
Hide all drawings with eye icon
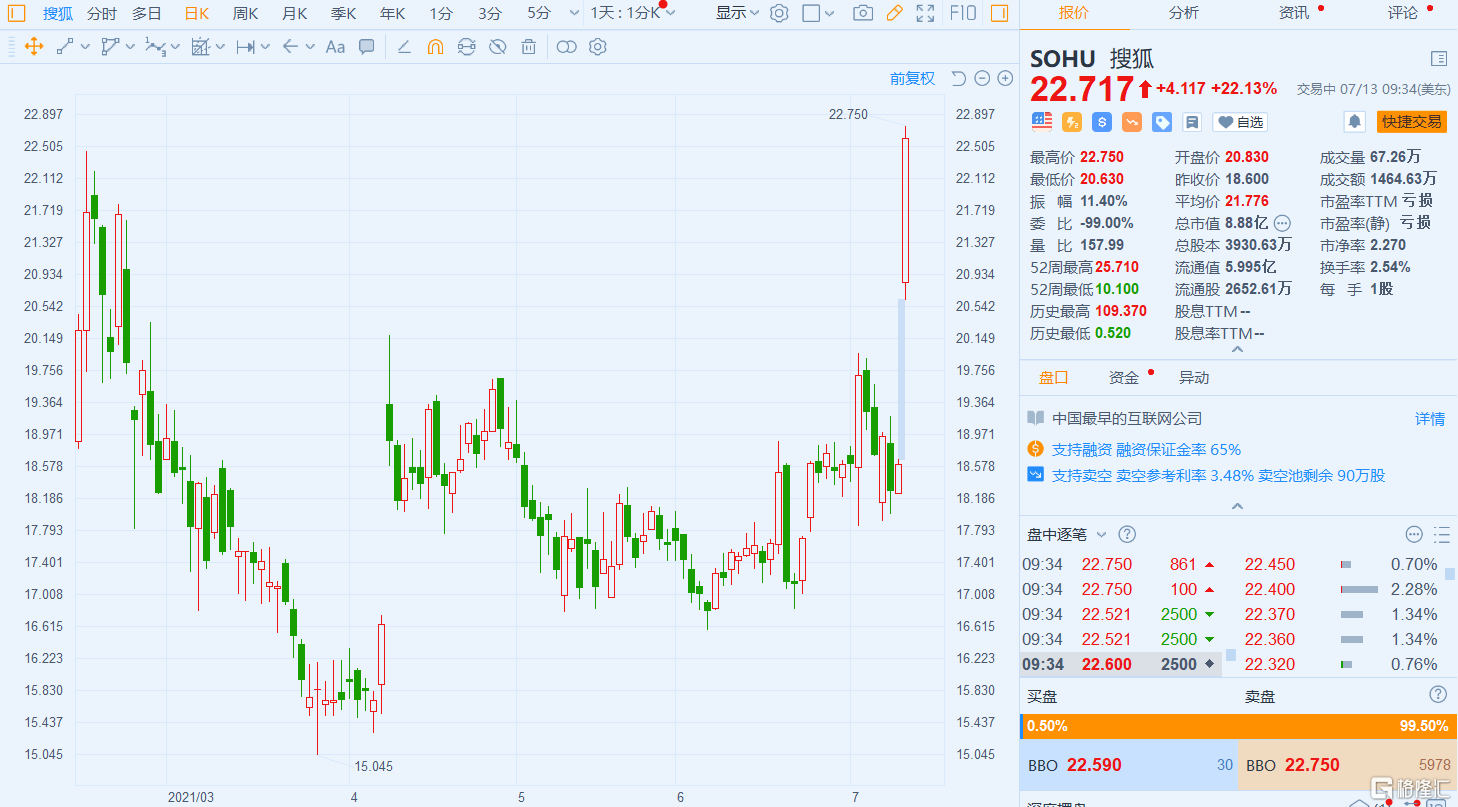tap(497, 46)
